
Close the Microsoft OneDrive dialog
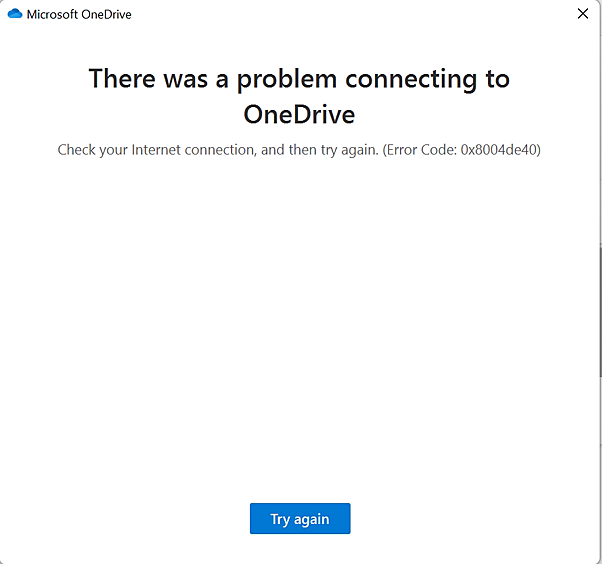pyautogui.click(x=583, y=14)
